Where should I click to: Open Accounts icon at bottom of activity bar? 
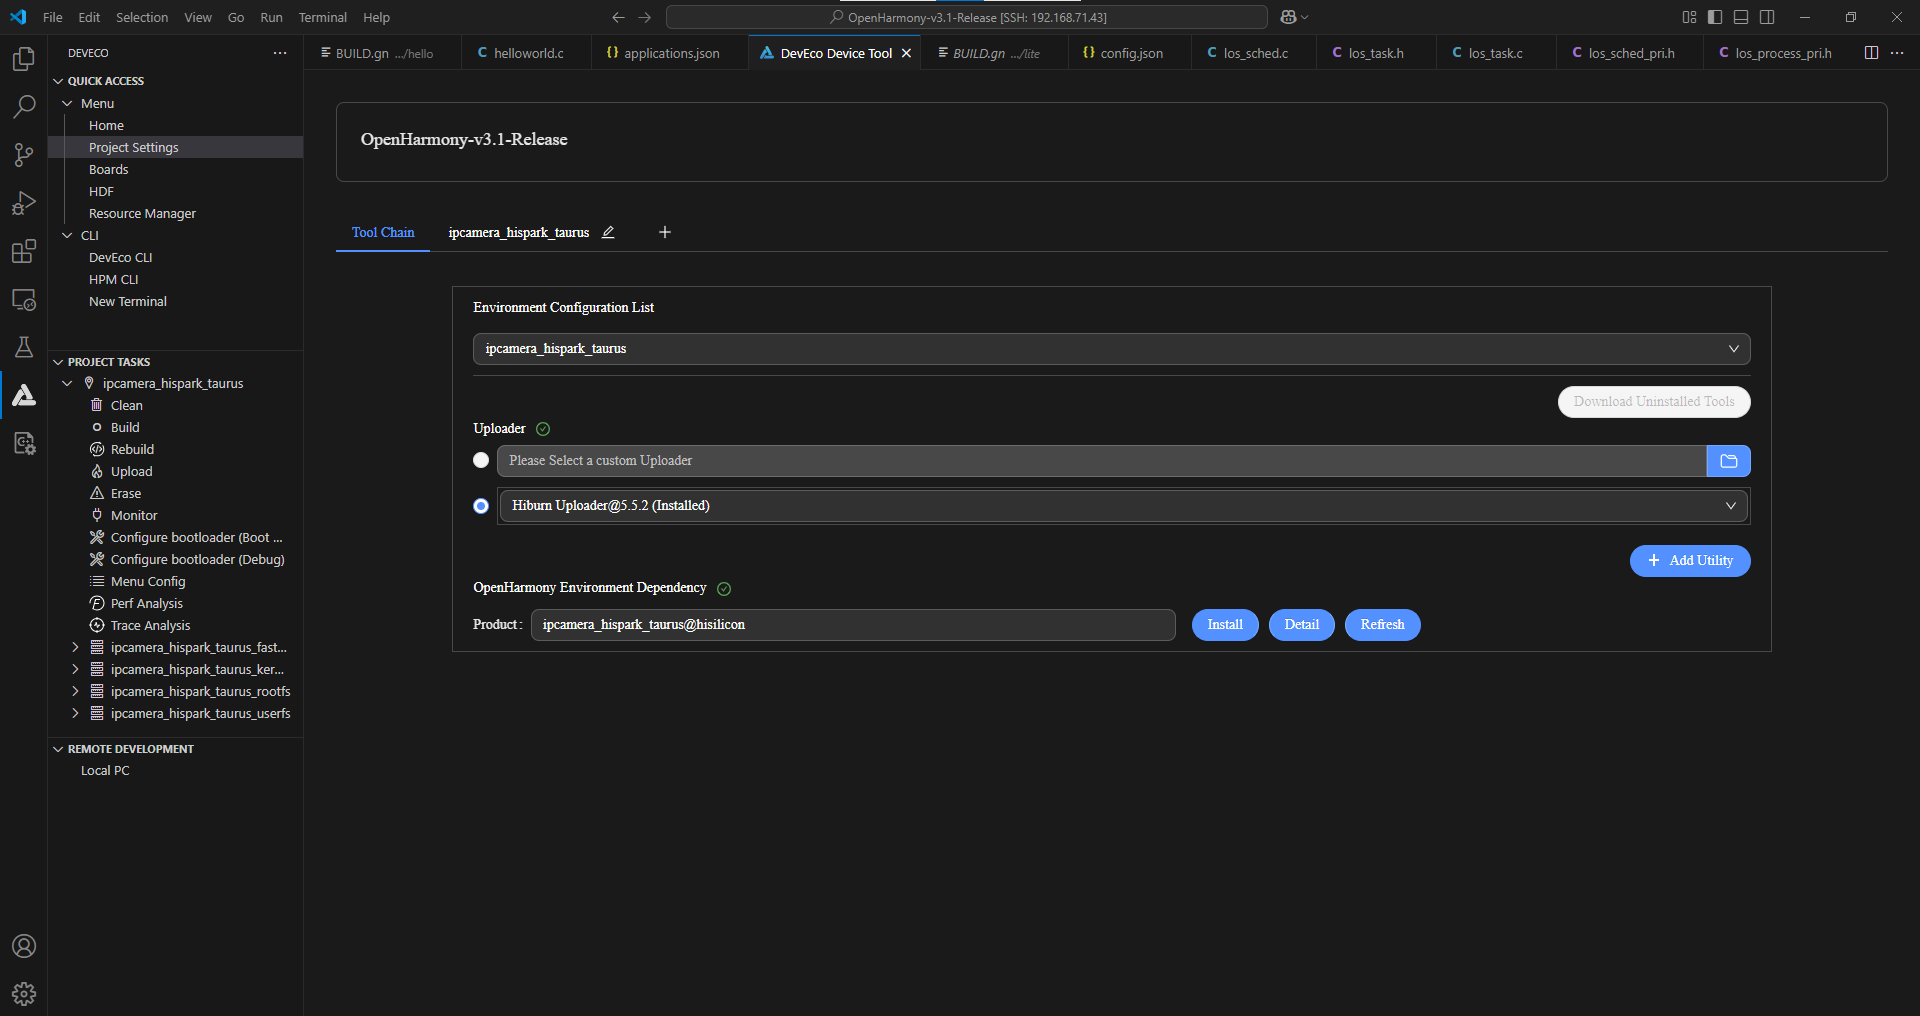(x=24, y=946)
